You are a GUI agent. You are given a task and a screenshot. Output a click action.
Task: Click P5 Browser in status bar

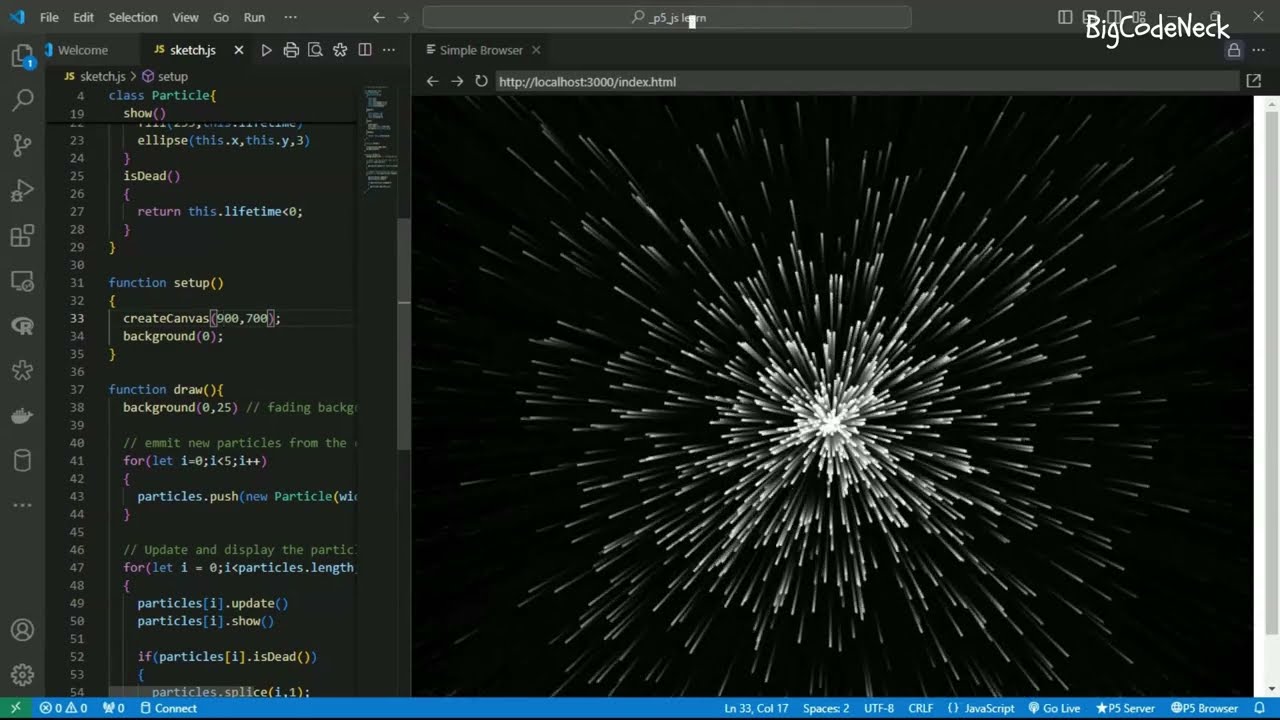click(1204, 708)
